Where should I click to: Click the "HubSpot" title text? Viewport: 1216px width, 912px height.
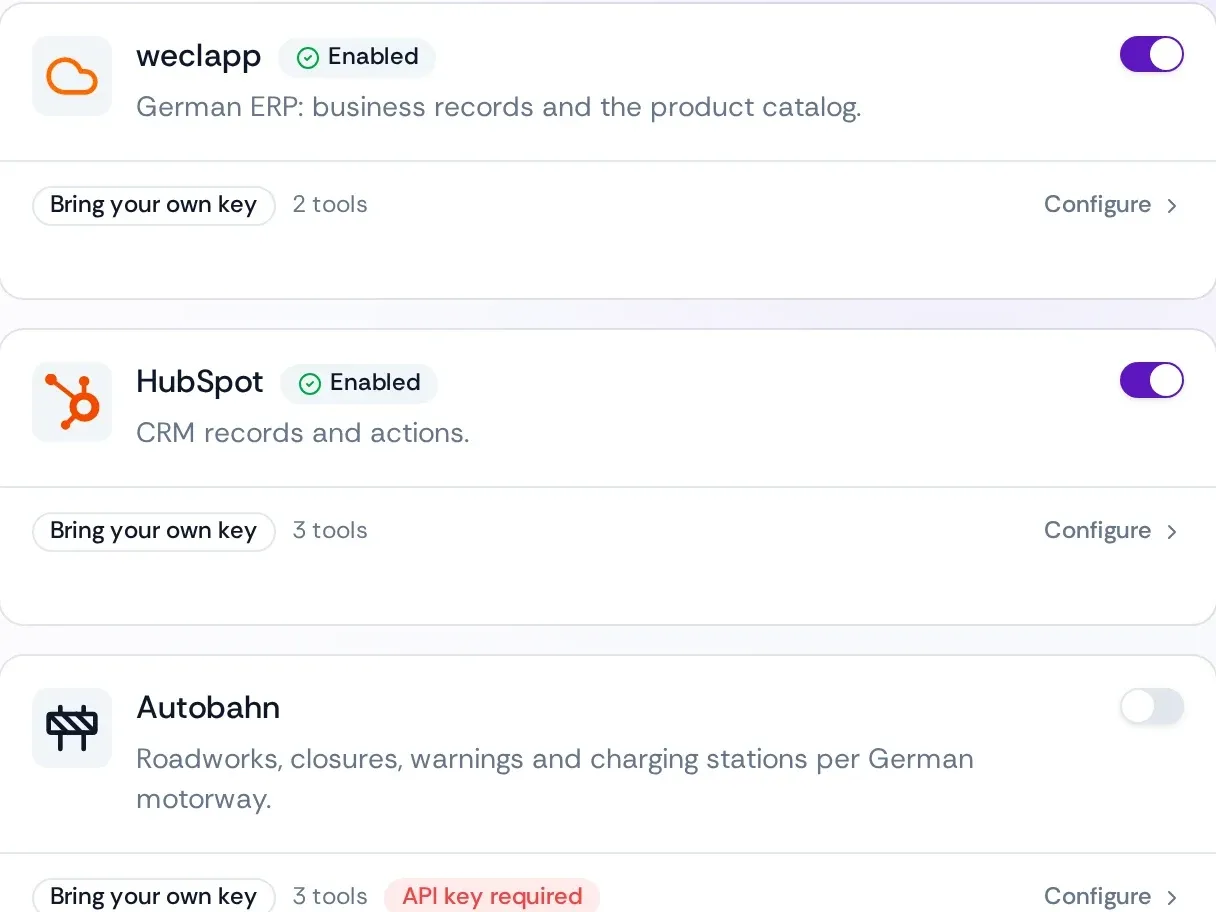200,382
